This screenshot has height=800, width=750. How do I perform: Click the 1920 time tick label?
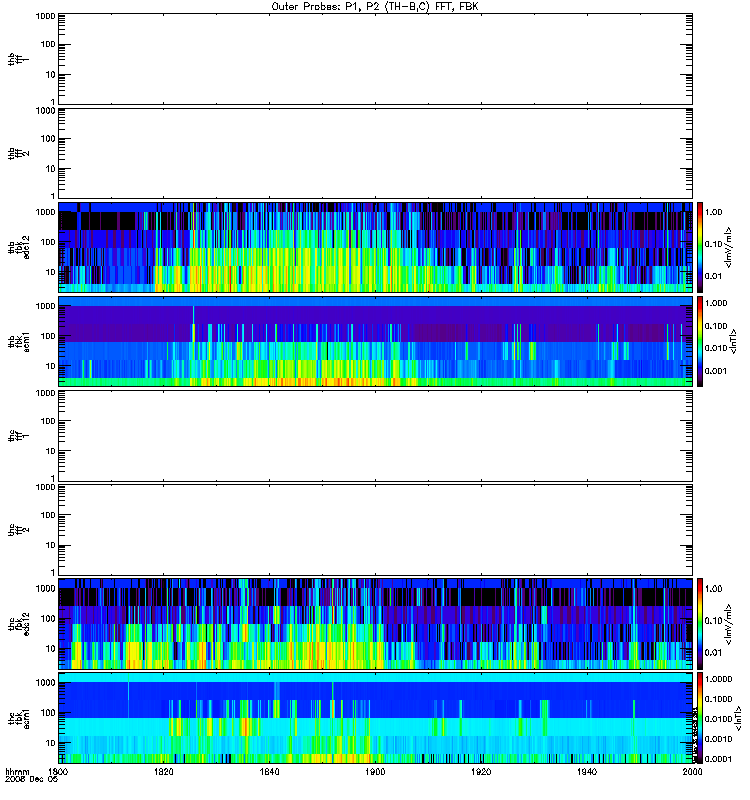coord(481,771)
